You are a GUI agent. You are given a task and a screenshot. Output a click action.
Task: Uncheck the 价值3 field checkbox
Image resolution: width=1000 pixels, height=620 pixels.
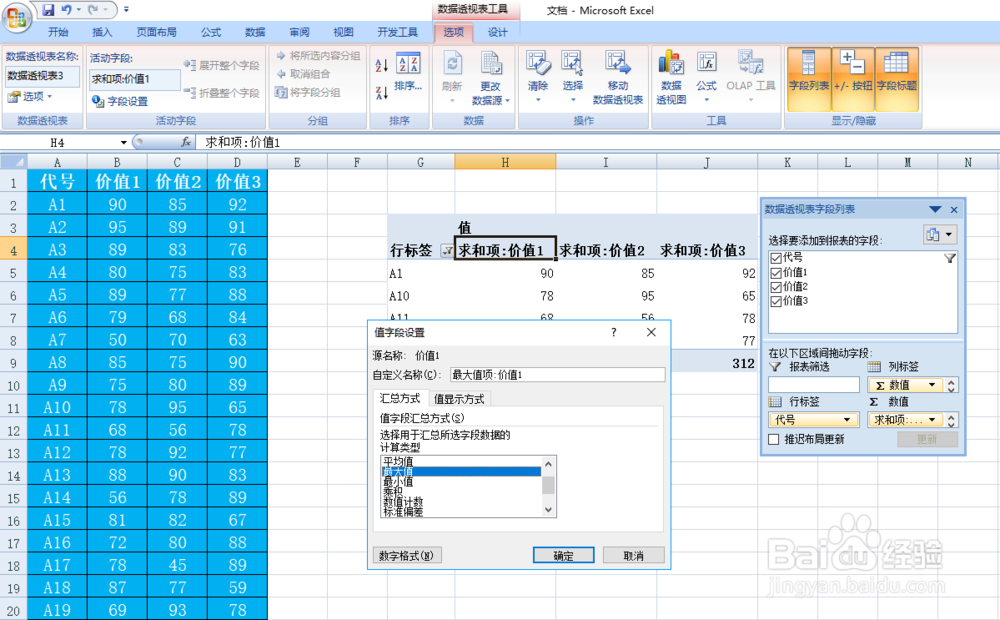(776, 301)
